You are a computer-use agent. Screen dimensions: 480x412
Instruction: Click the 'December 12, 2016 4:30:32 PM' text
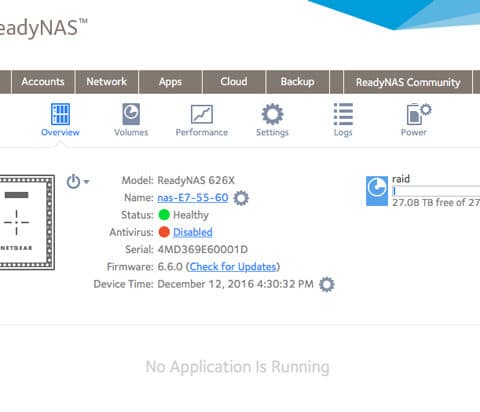pyautogui.click(x=235, y=284)
